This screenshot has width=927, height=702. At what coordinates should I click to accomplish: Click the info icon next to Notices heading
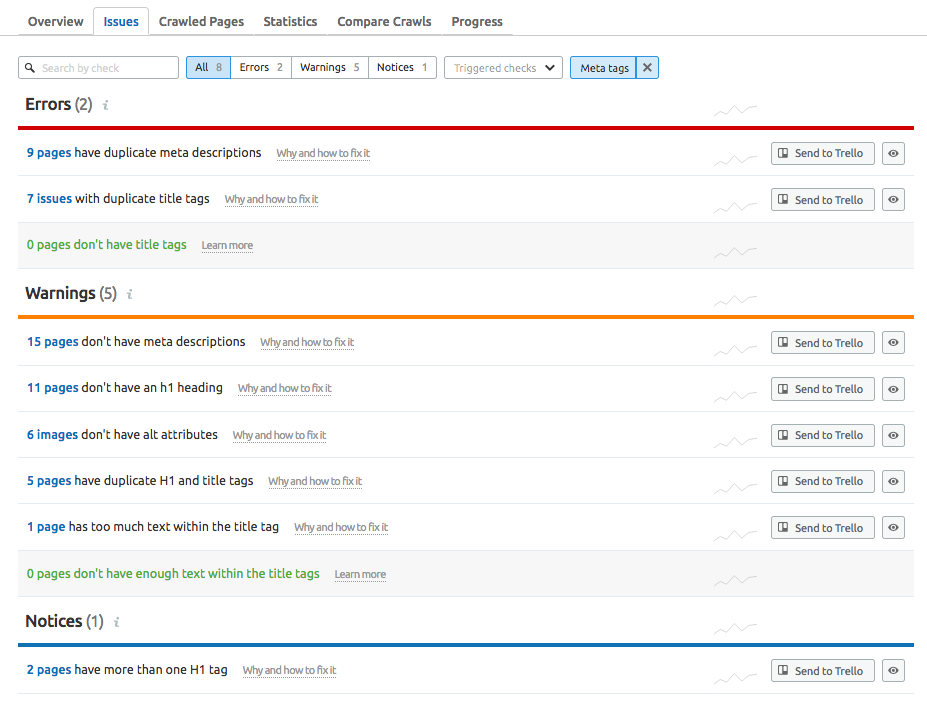116,622
